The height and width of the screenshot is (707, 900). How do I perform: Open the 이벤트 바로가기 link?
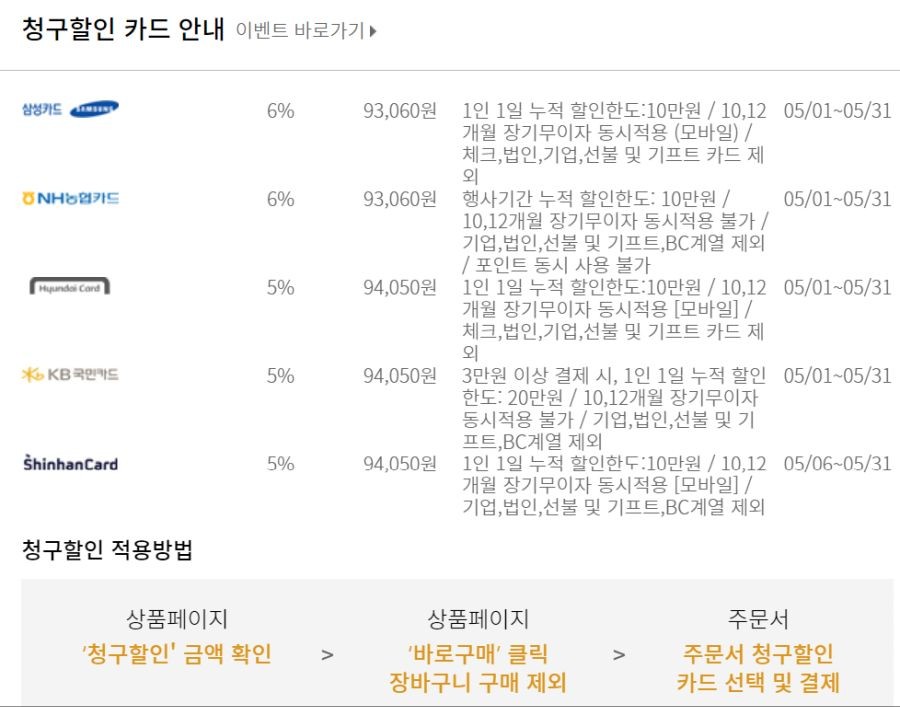306,30
